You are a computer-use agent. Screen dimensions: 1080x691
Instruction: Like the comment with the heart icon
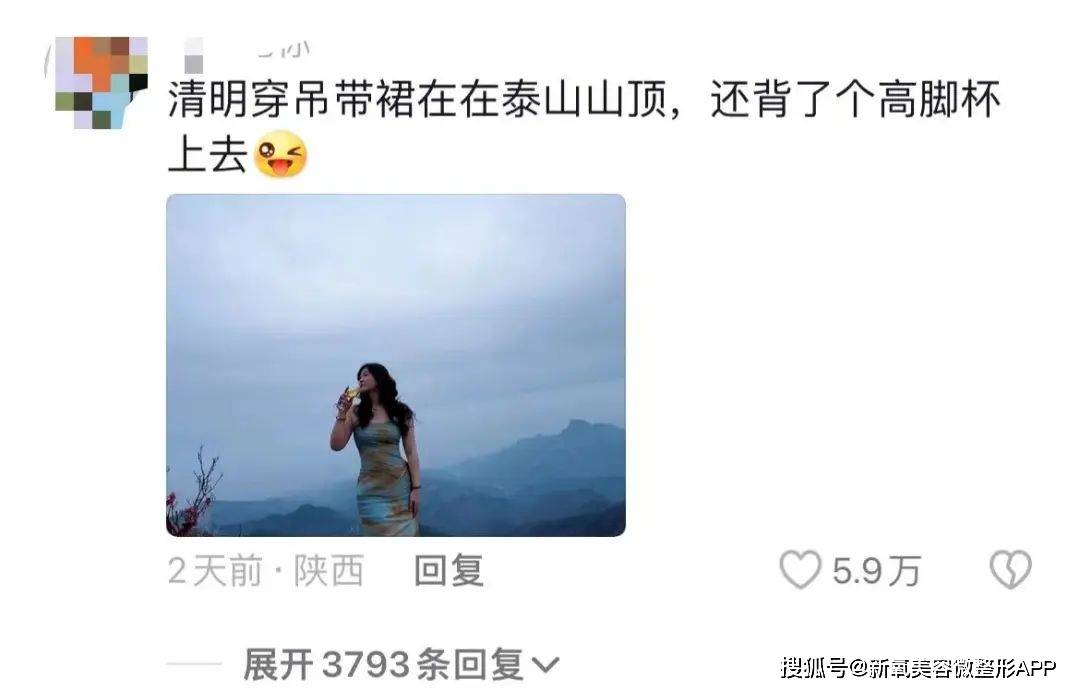tap(800, 570)
